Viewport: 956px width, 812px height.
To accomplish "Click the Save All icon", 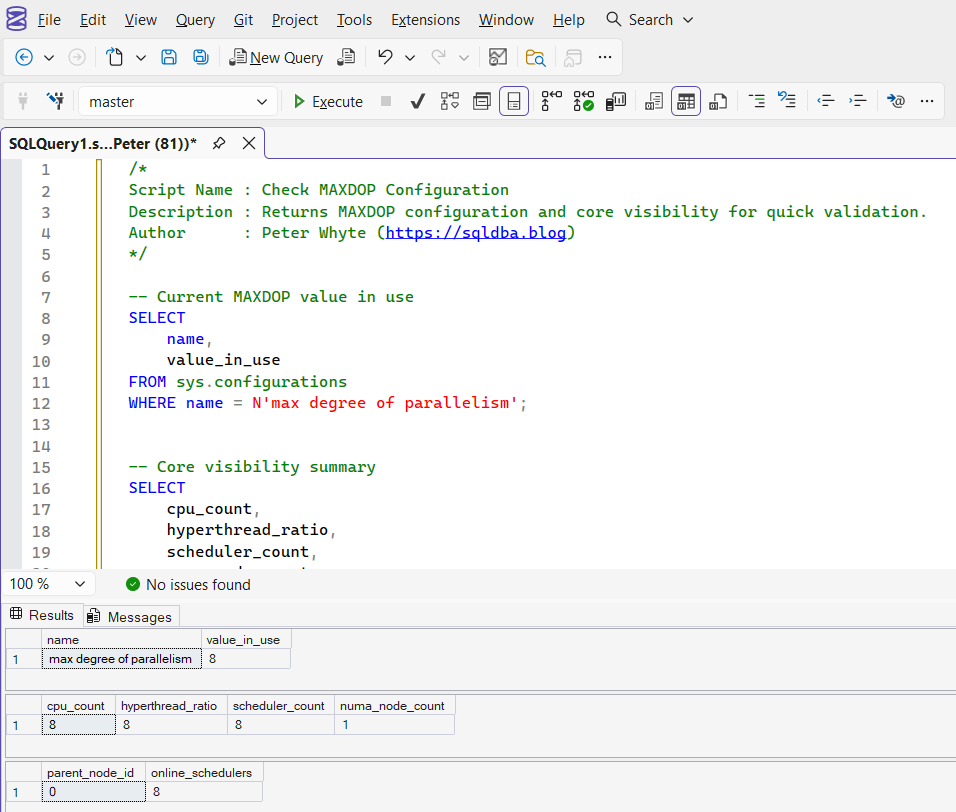I will 201,57.
